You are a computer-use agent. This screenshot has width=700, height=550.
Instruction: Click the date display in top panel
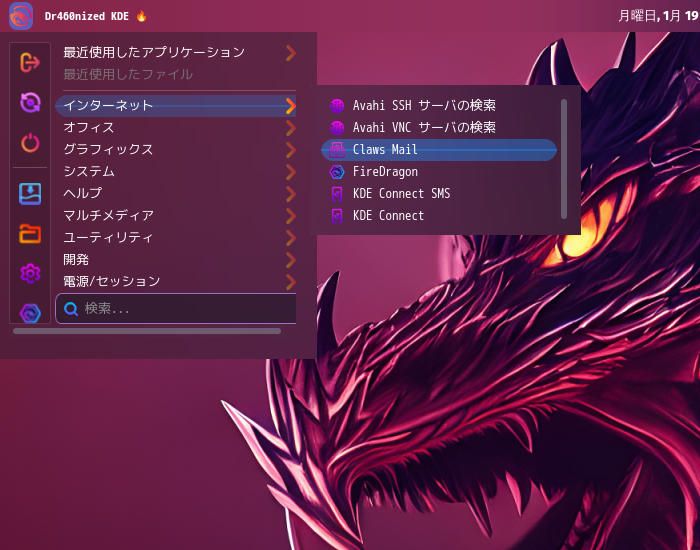coord(658,16)
